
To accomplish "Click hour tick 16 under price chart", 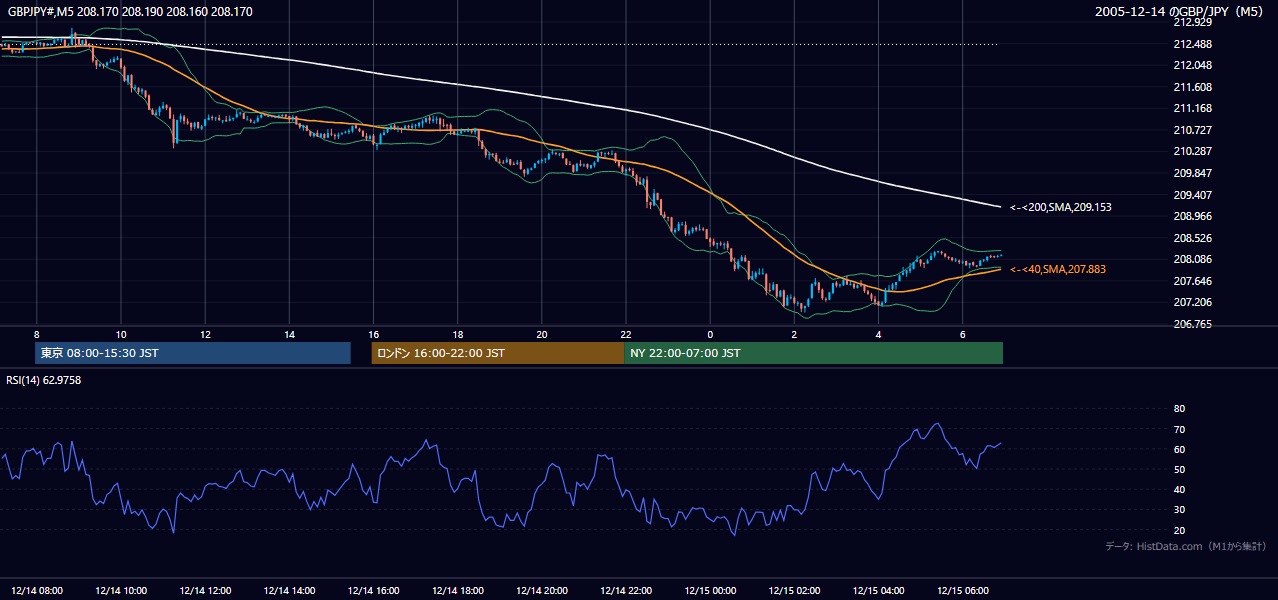I will tap(373, 334).
